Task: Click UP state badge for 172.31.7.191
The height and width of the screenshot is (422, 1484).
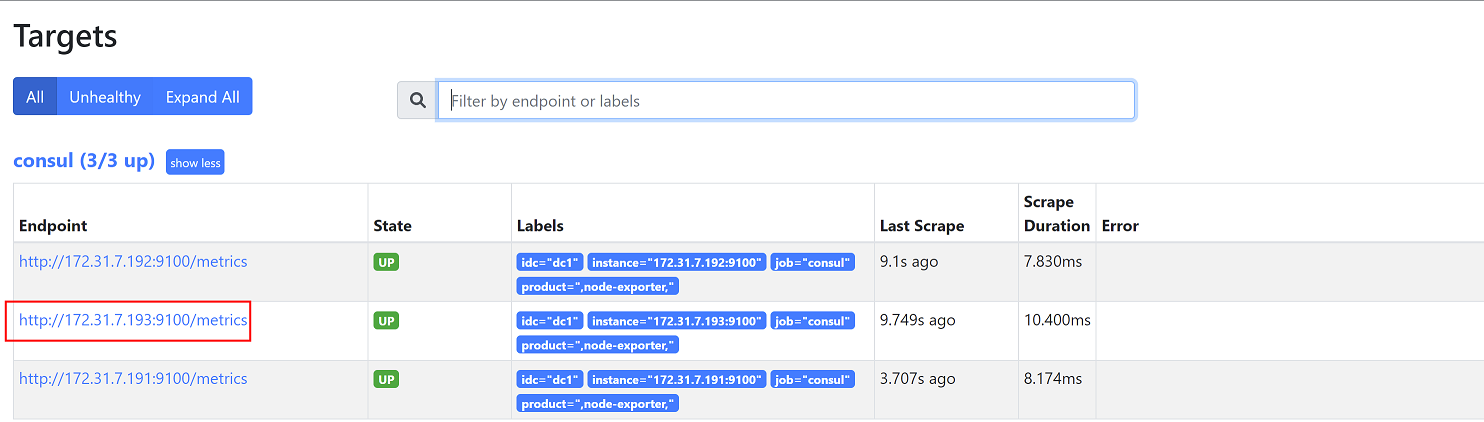Action: tap(386, 380)
